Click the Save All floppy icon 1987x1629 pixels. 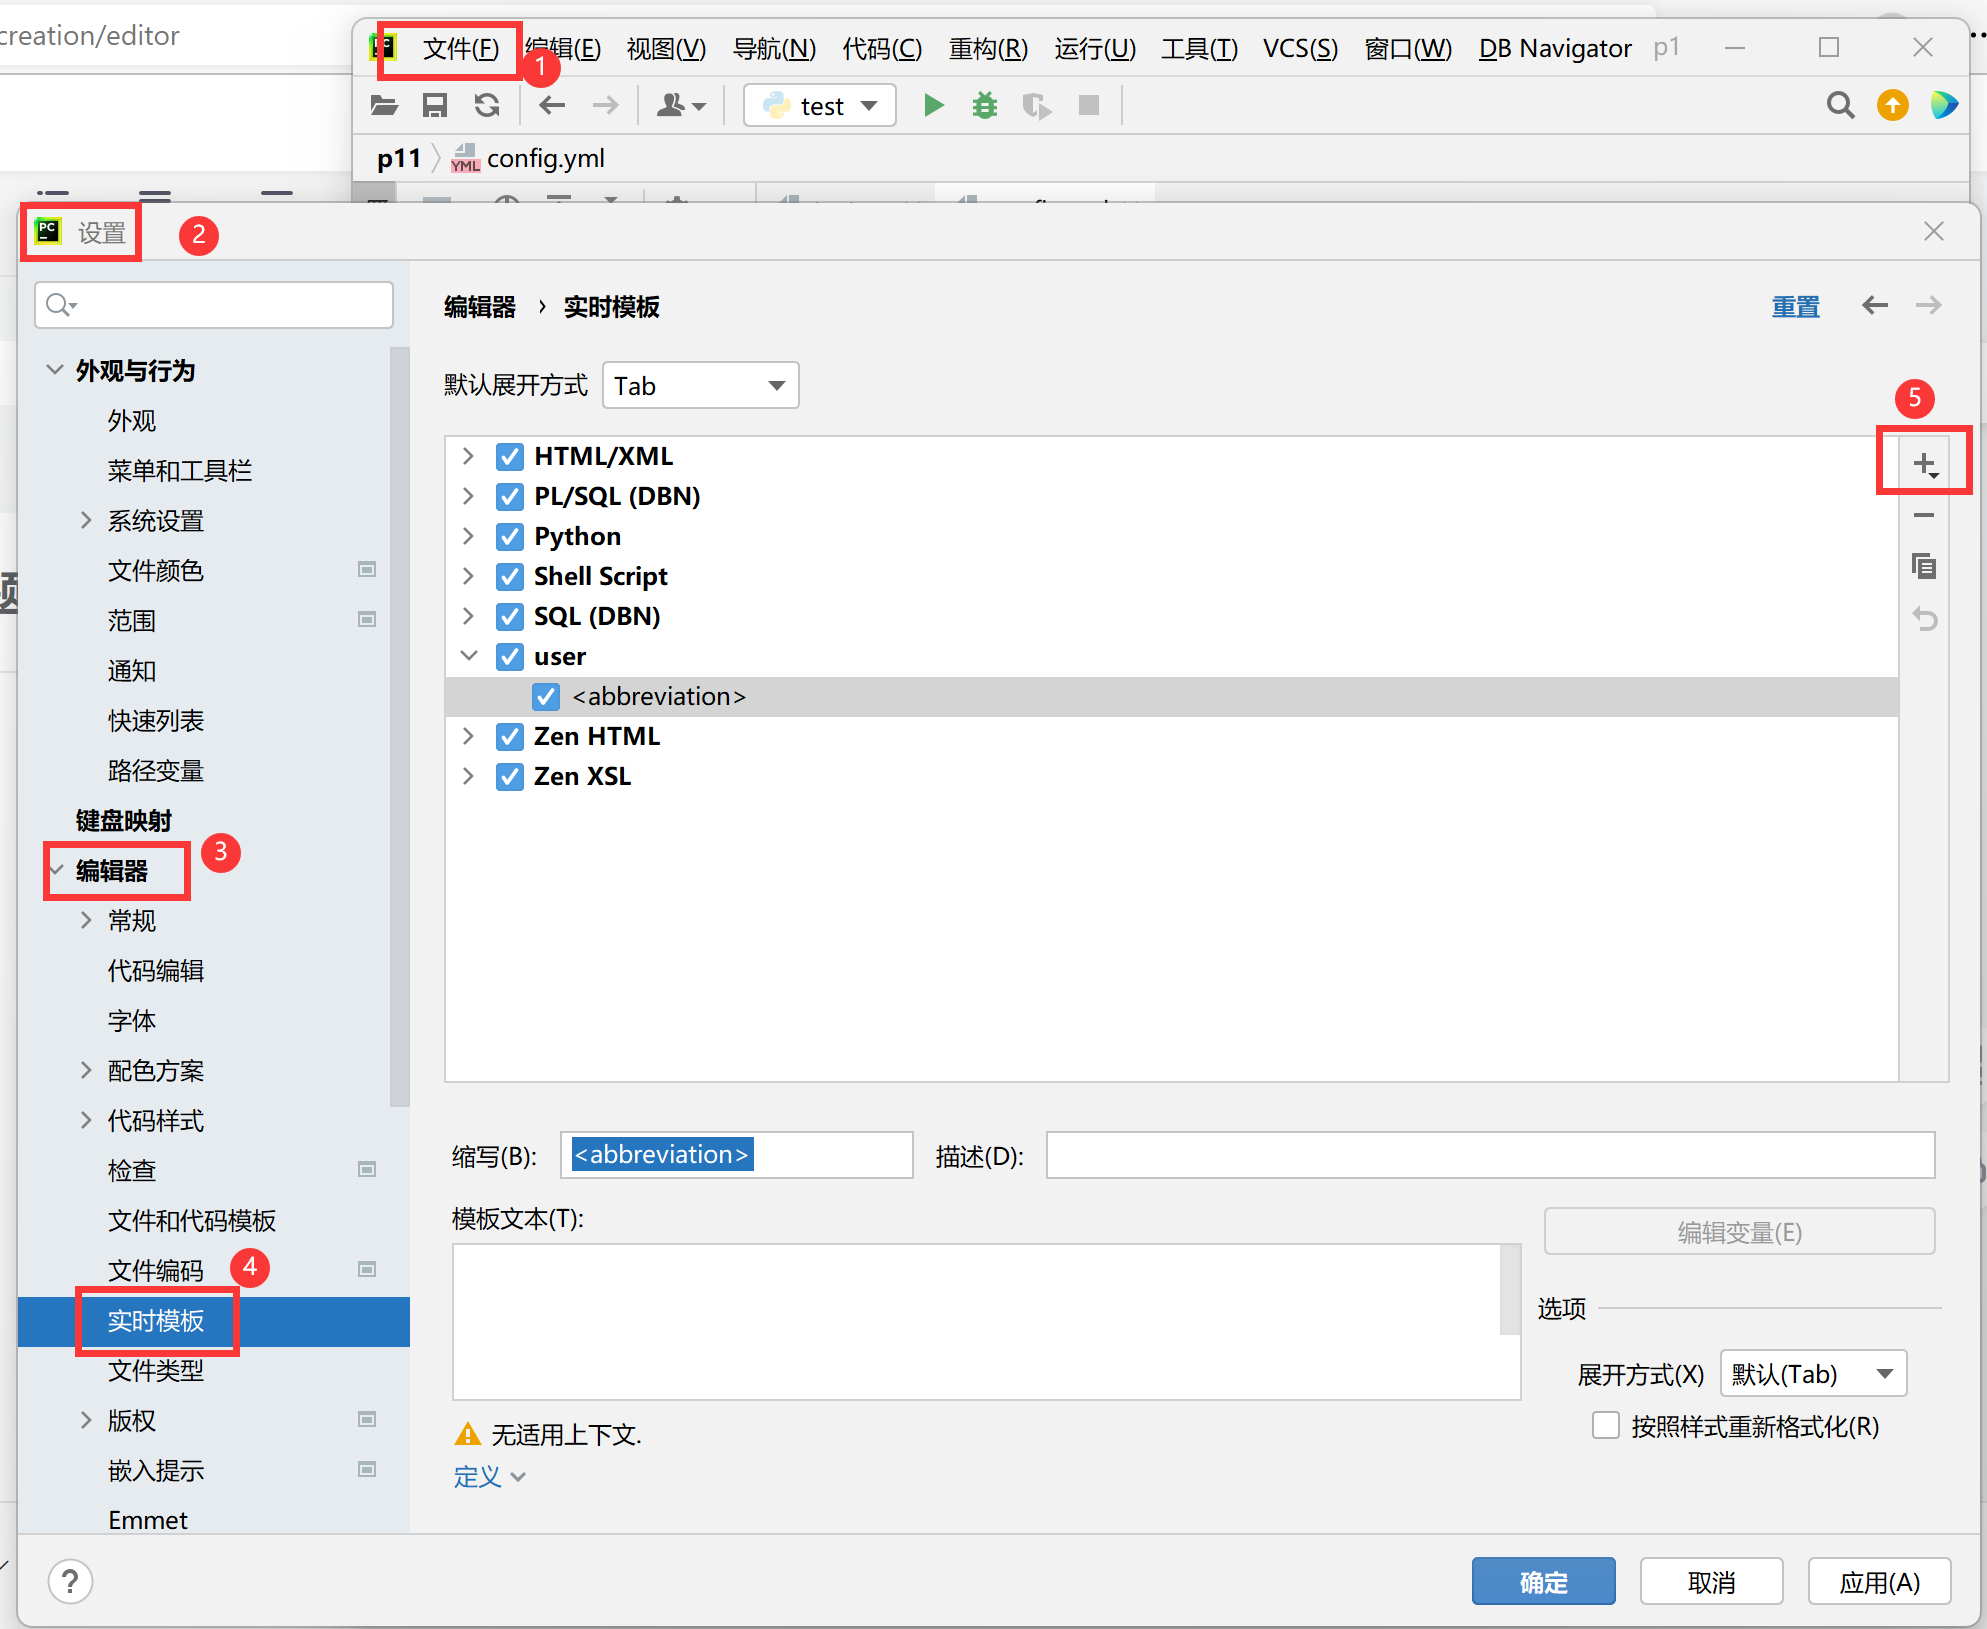tap(435, 105)
